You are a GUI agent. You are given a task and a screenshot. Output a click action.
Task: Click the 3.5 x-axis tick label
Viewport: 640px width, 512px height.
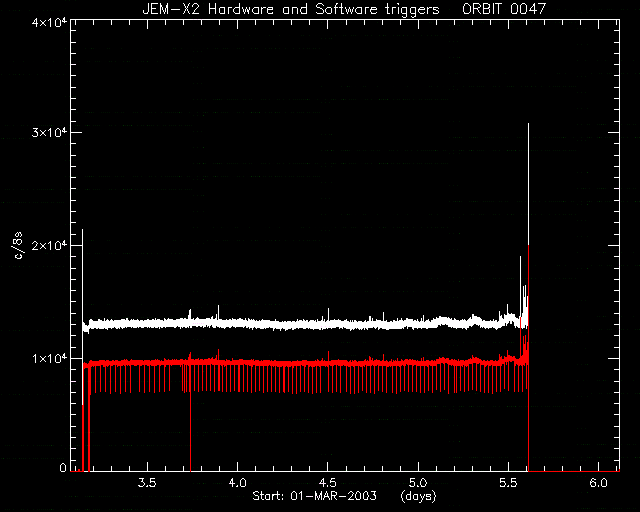tap(147, 483)
